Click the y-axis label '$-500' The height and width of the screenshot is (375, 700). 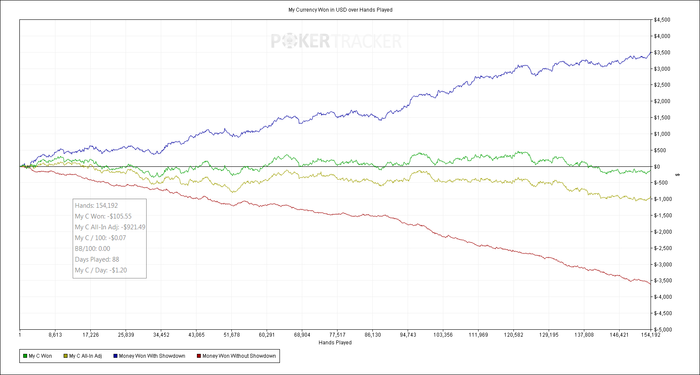[661, 183]
